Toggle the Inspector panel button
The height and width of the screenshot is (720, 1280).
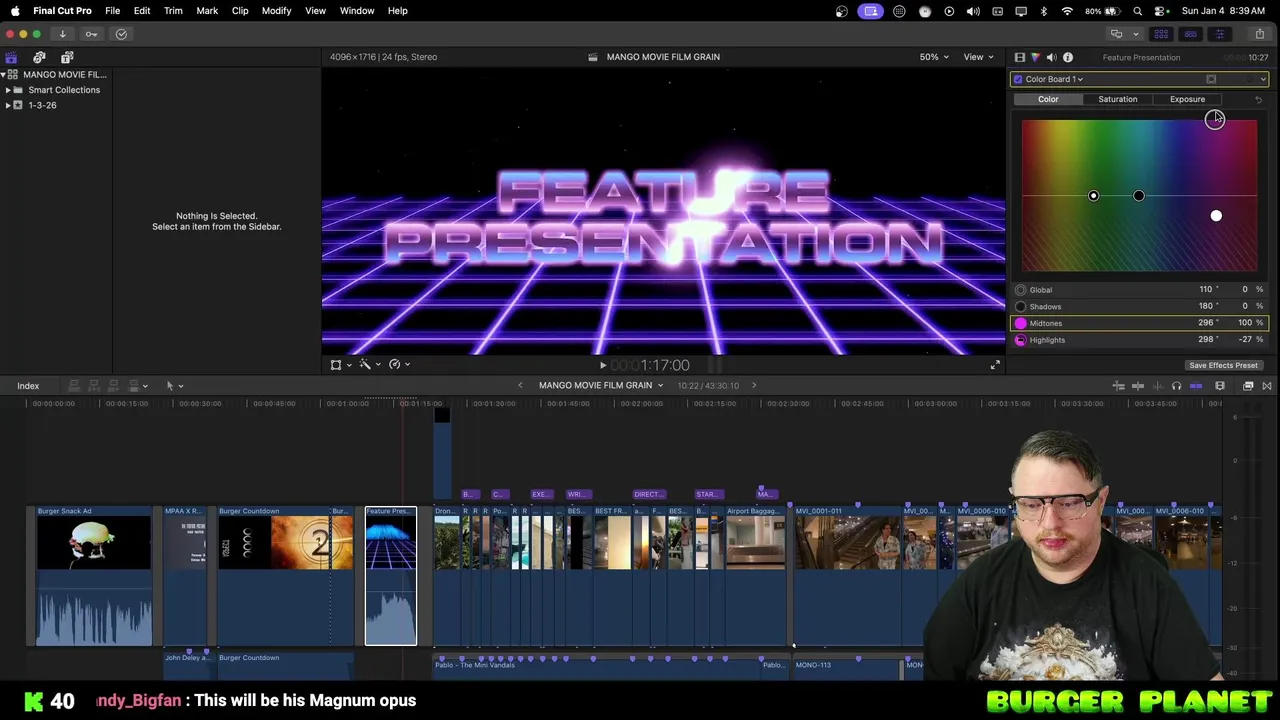(1219, 34)
